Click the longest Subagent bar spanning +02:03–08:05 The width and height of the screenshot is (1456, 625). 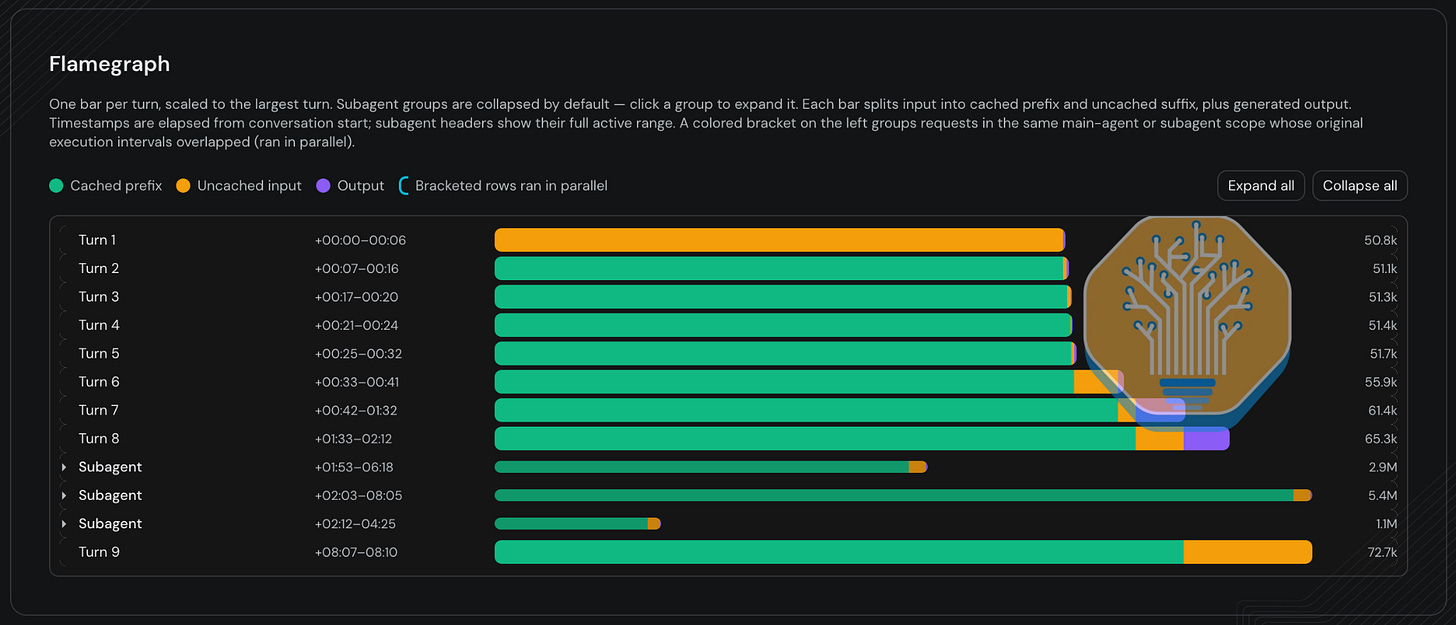903,495
